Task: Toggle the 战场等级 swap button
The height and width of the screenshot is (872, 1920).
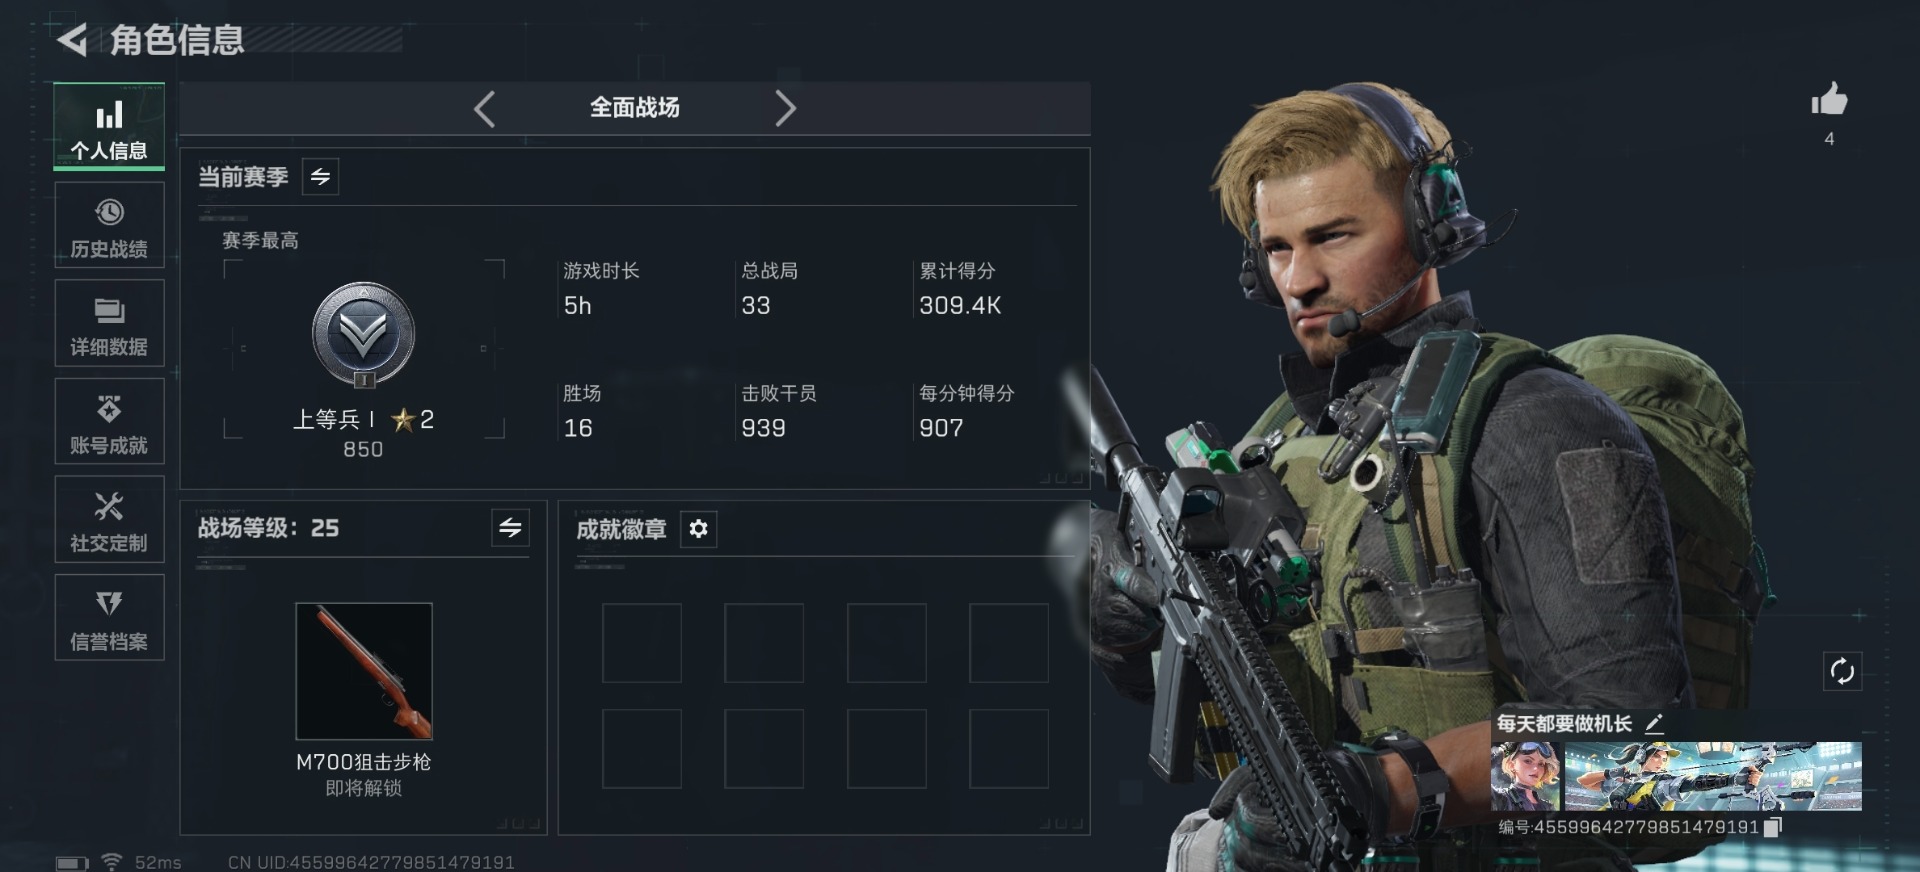Action: [x=510, y=527]
